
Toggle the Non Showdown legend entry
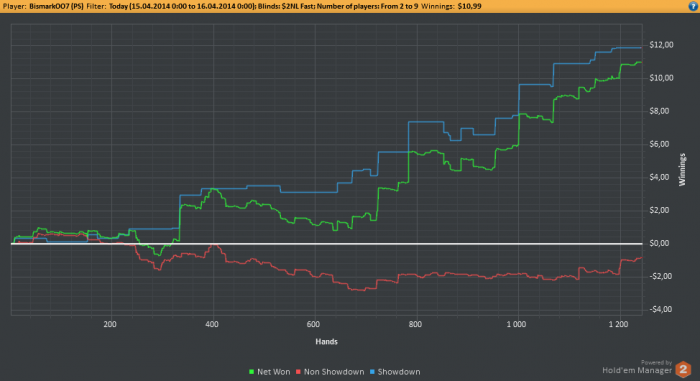tap(330, 372)
